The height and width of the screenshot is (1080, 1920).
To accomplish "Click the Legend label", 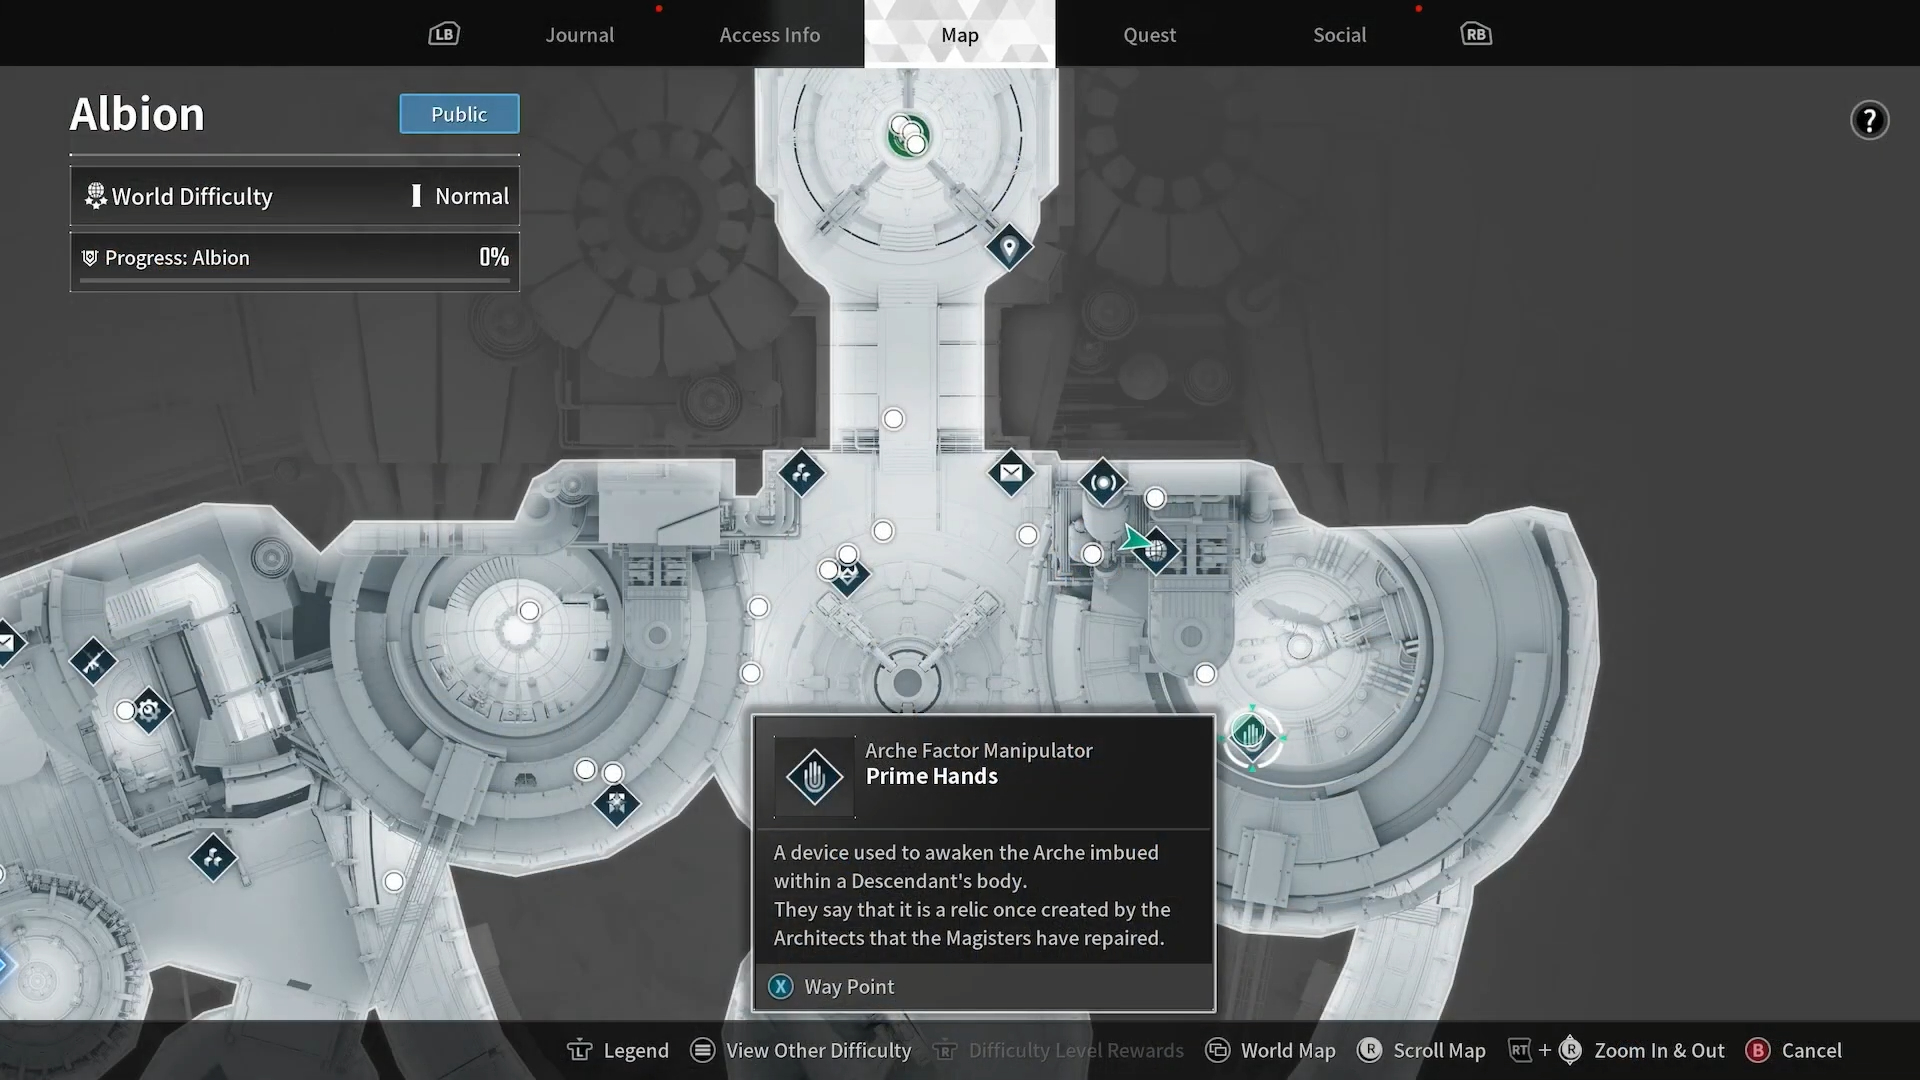I will [x=636, y=1050].
